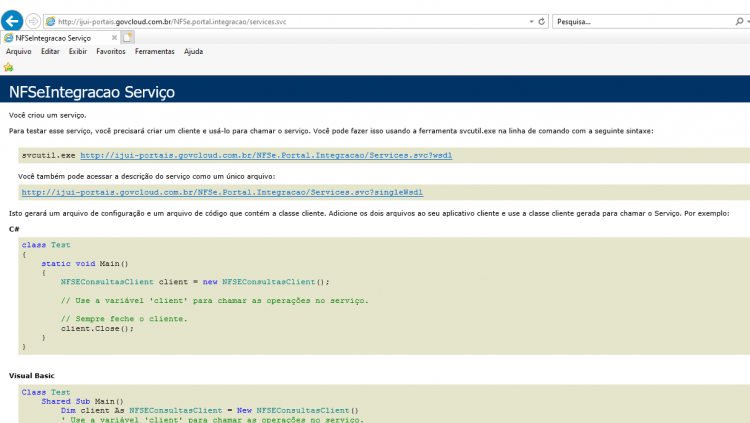Click inside the Pesquisa search field
This screenshot has width=750, height=423.
coord(643,22)
